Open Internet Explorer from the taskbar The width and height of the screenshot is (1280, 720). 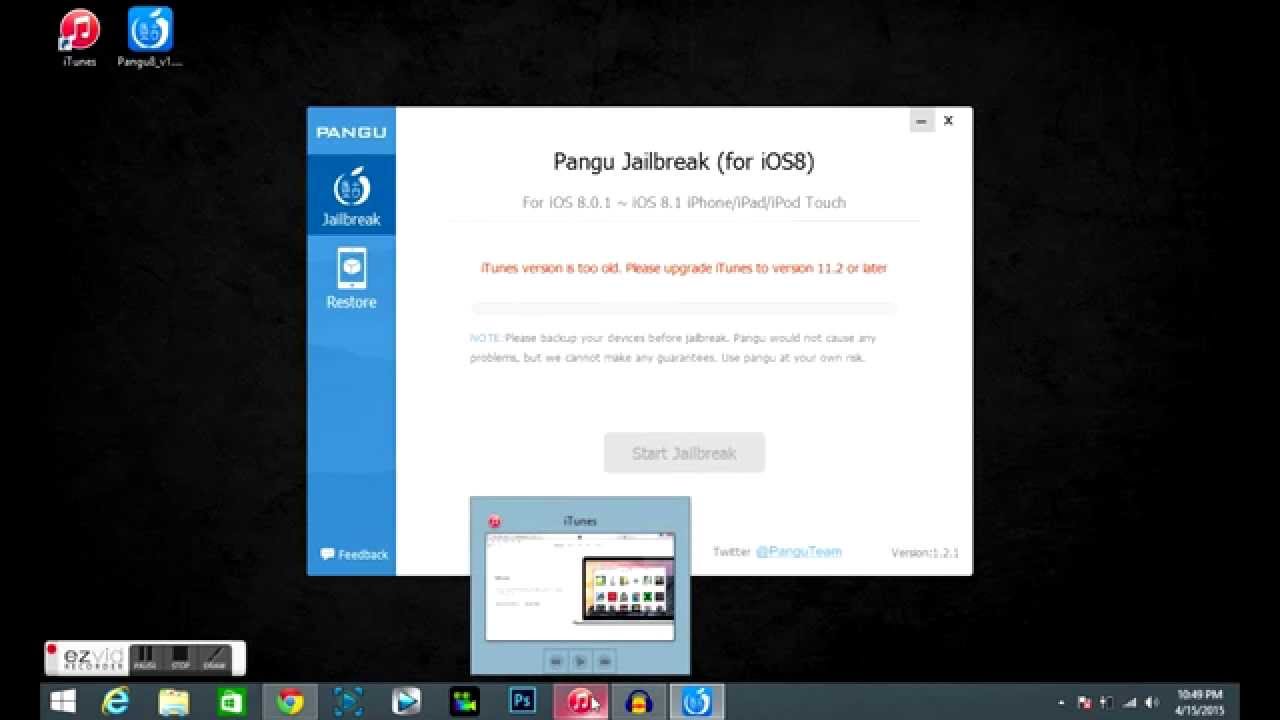pos(116,702)
